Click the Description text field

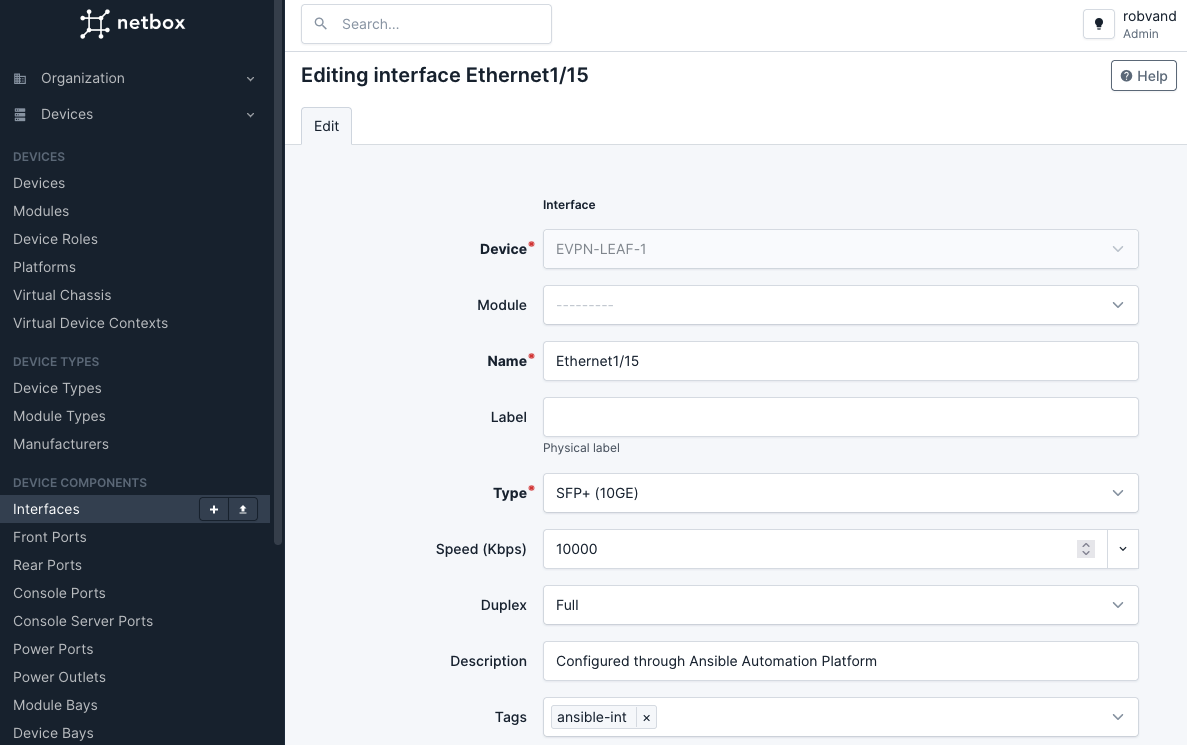pyautogui.click(x=840, y=661)
